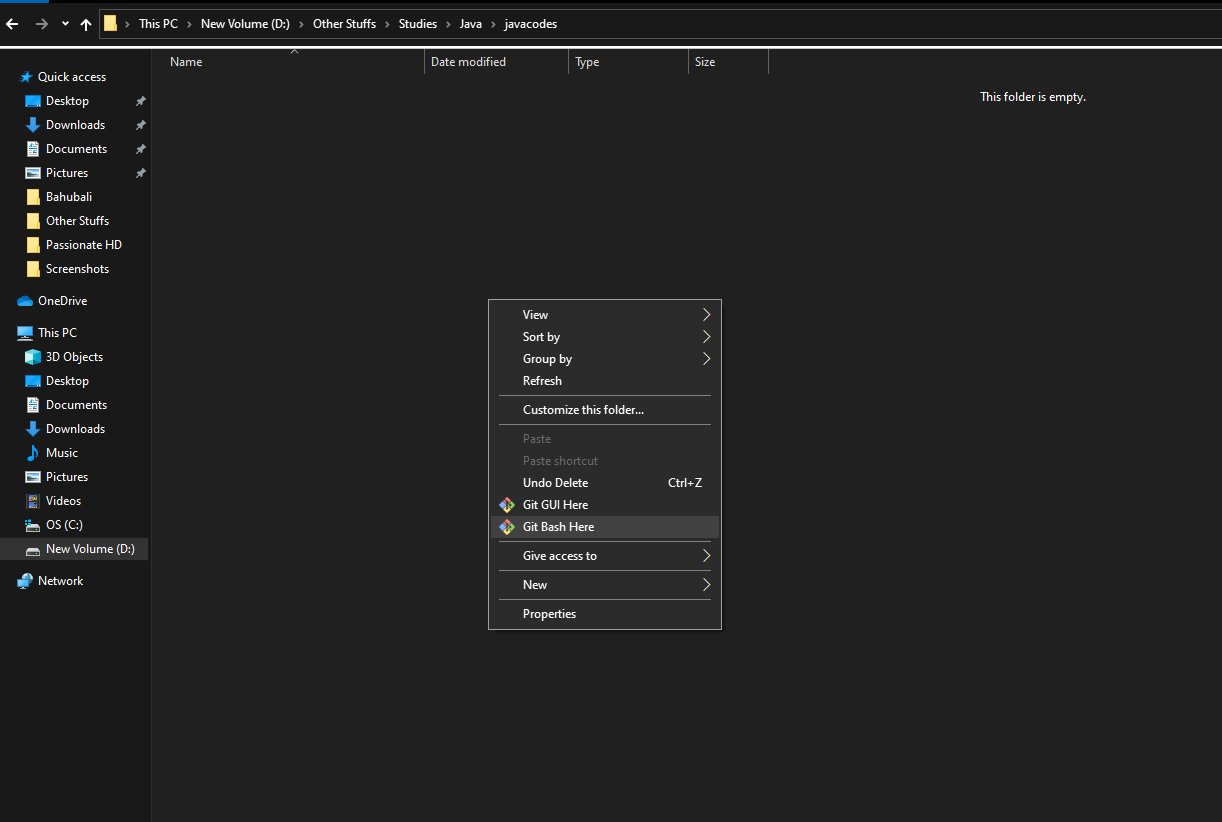This screenshot has width=1222, height=822.
Task: Navigate to Java breadcrumb
Action: tap(470, 24)
